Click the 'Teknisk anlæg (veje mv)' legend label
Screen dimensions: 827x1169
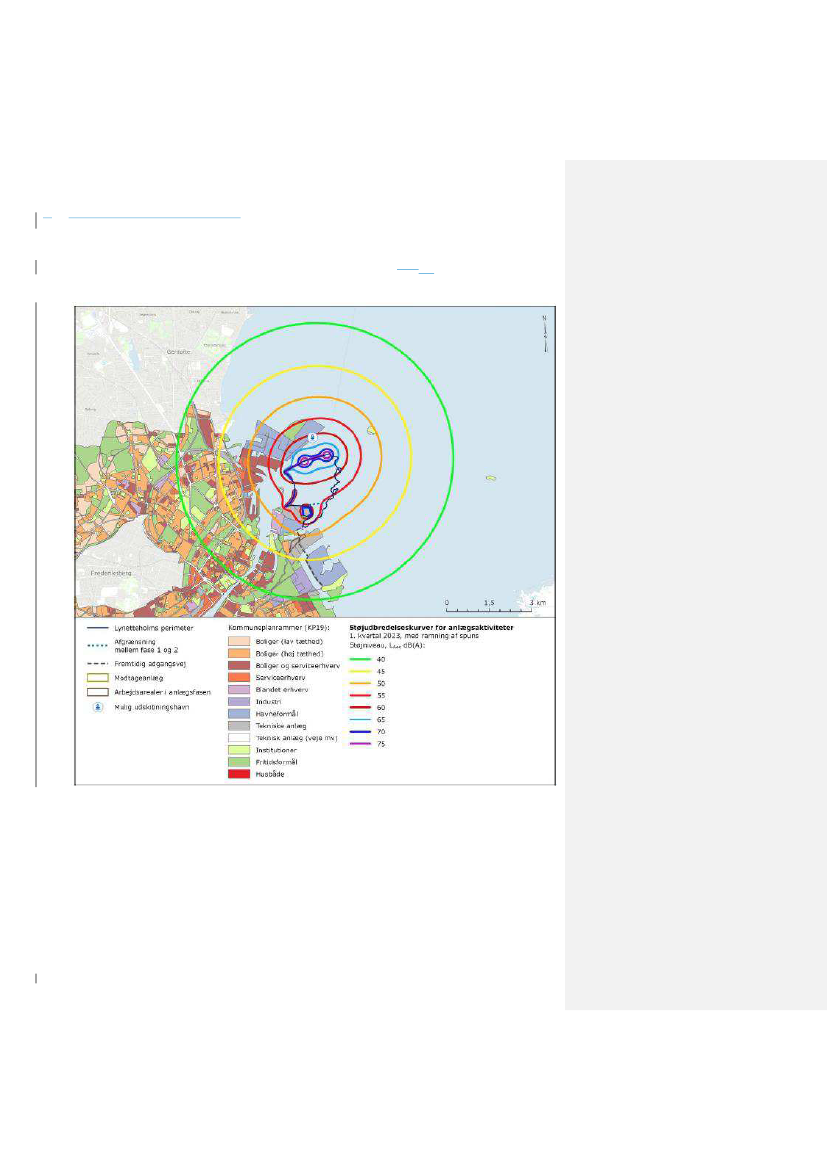(x=297, y=738)
